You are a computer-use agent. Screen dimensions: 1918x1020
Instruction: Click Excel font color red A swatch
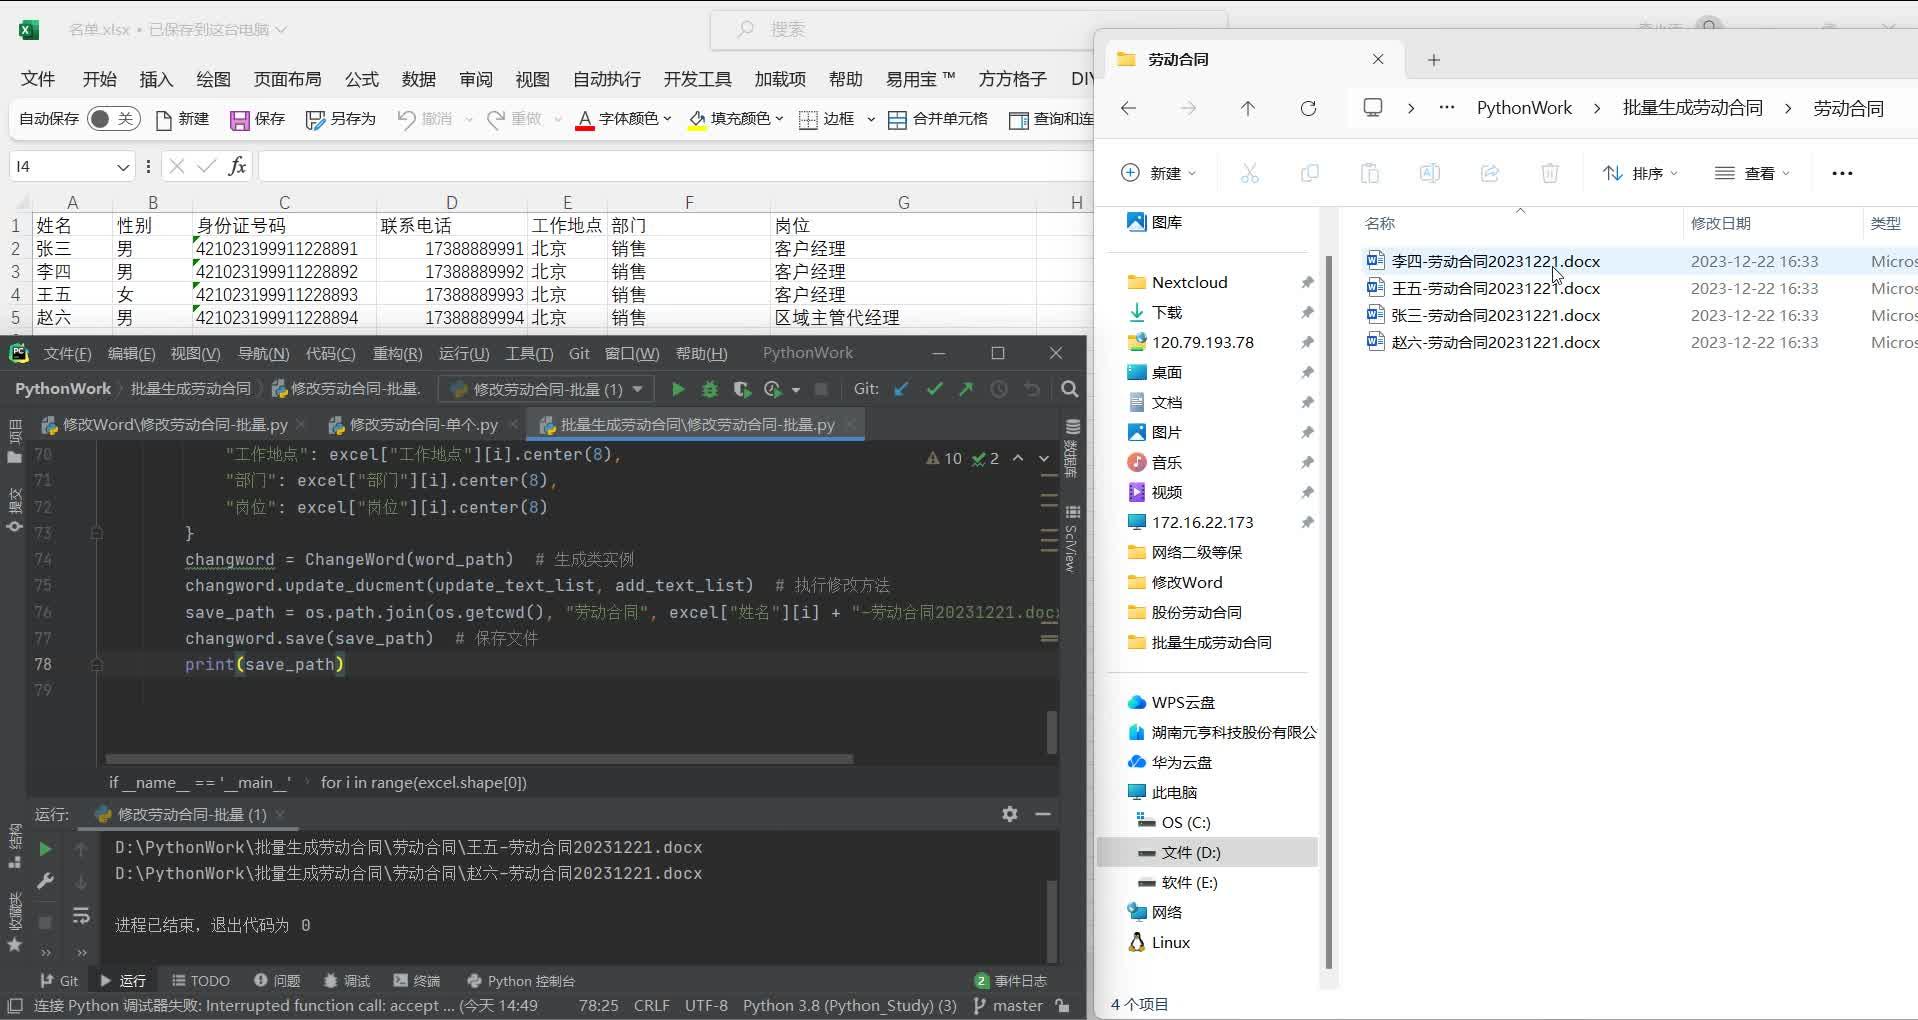[x=585, y=120]
